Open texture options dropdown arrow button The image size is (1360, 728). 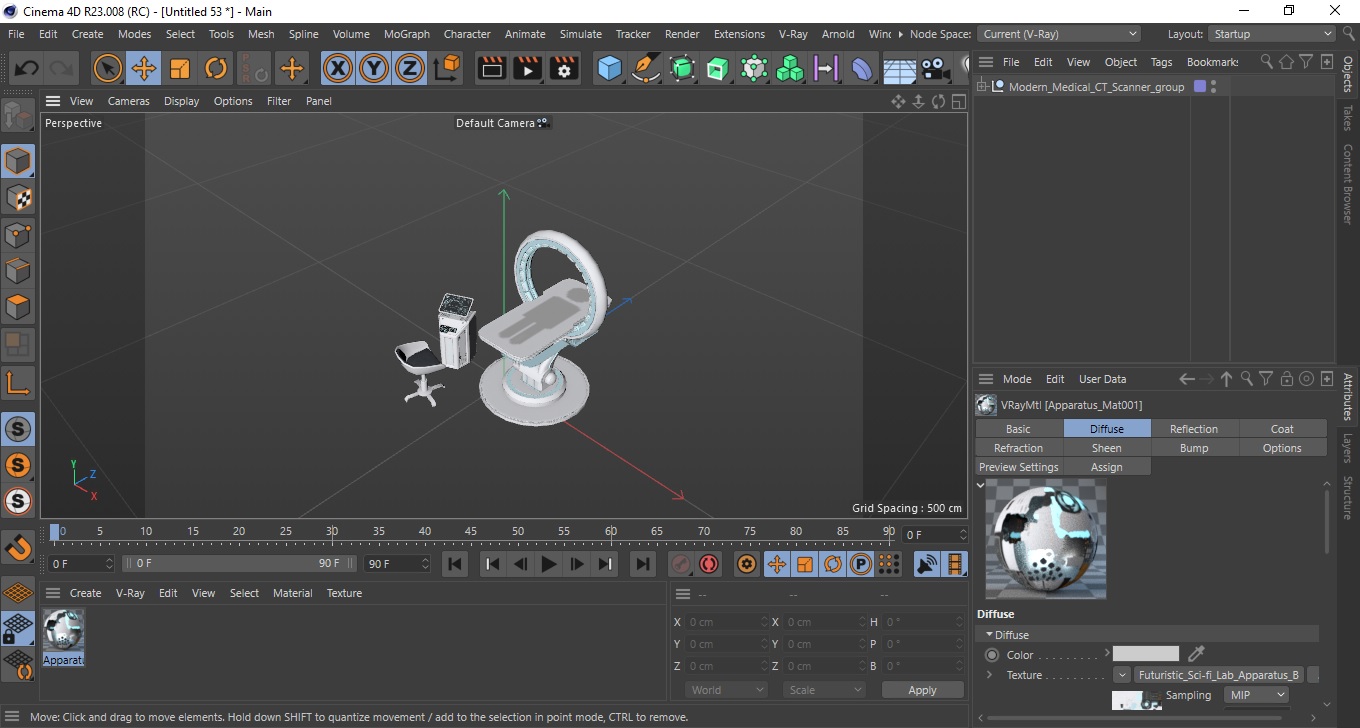(1121, 675)
